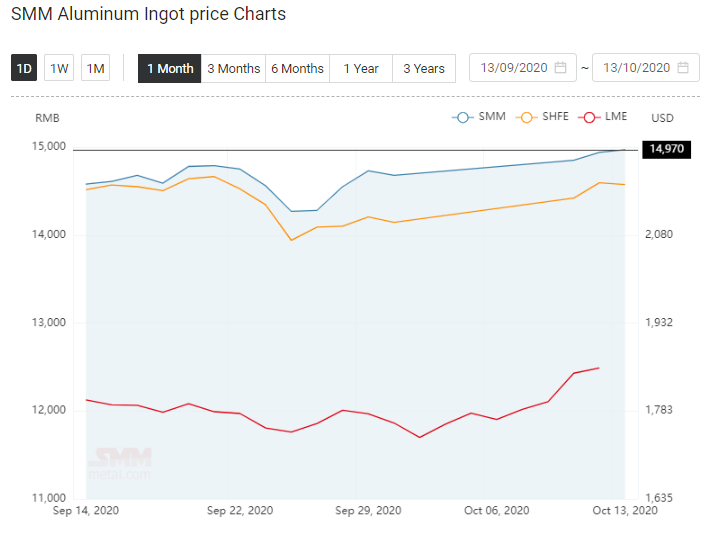
Task: Select the 1 Month range tab
Action: [x=170, y=69]
